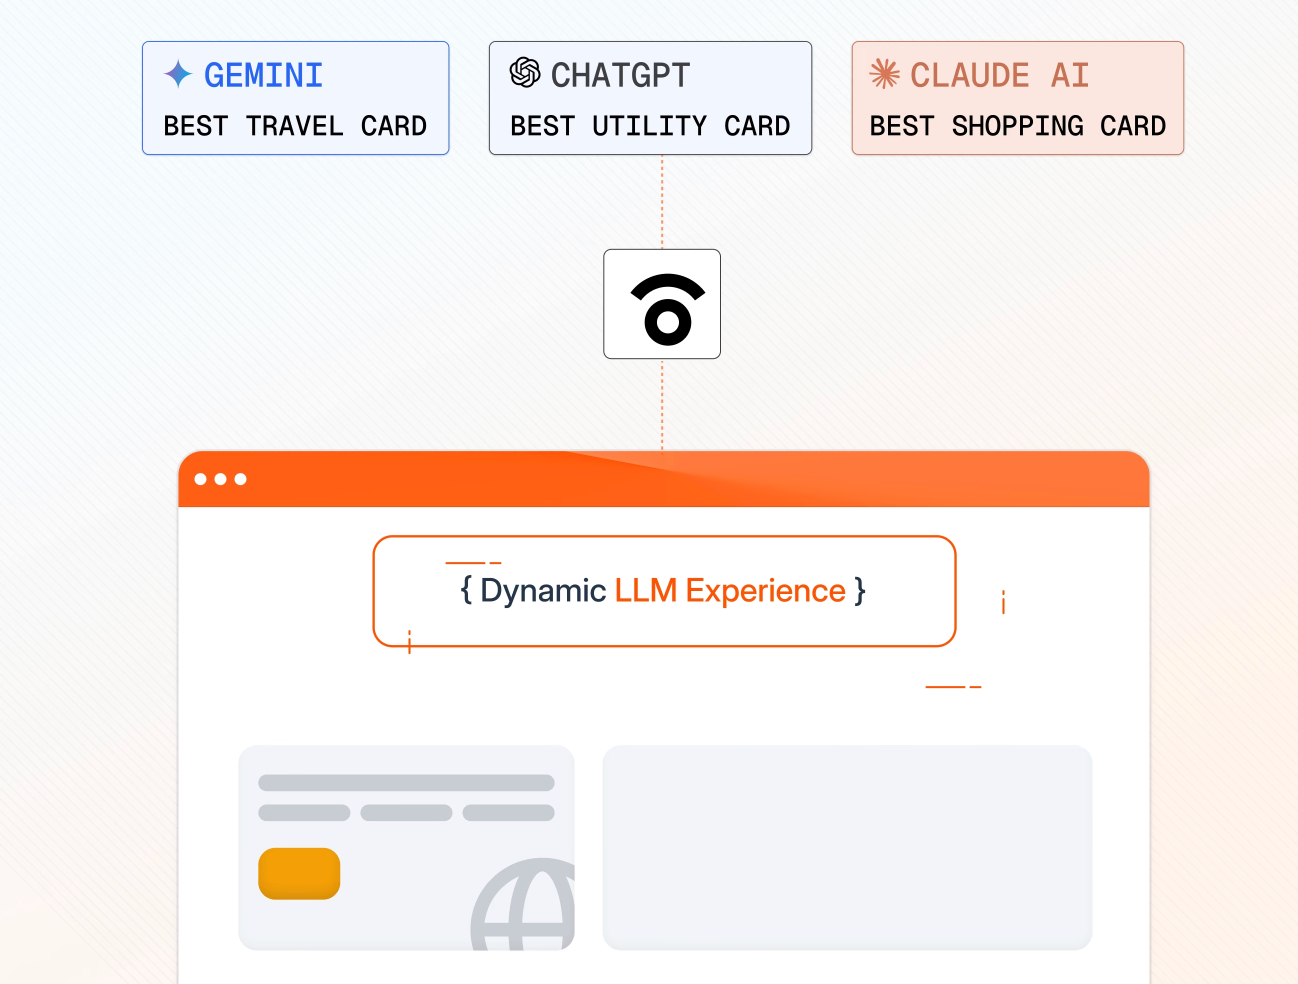The image size is (1298, 984).
Task: Switch to the Best Shopping Card tab
Action: [1016, 126]
